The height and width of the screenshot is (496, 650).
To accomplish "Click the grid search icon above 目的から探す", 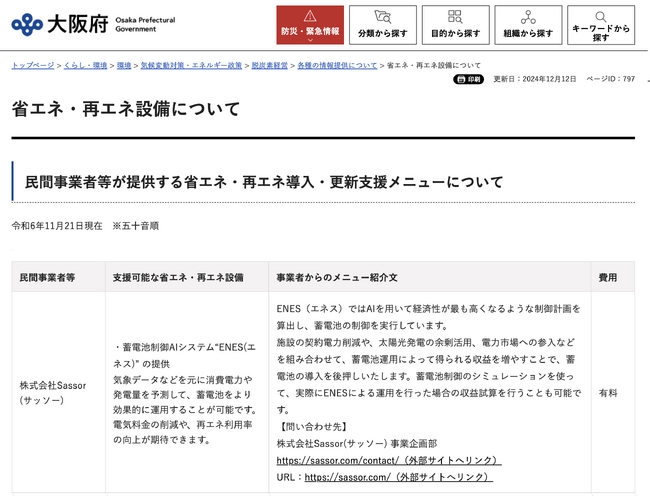I will (x=455, y=17).
